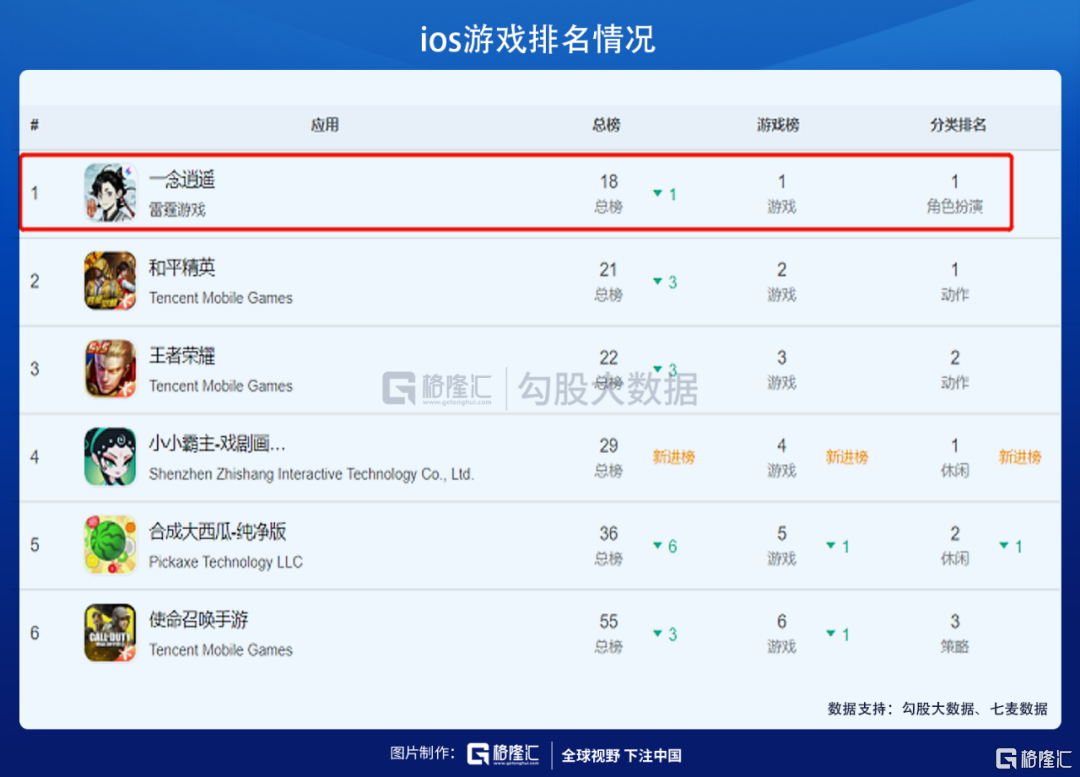Click the 图片制作 label in footer
The image size is (1080, 777).
422,753
